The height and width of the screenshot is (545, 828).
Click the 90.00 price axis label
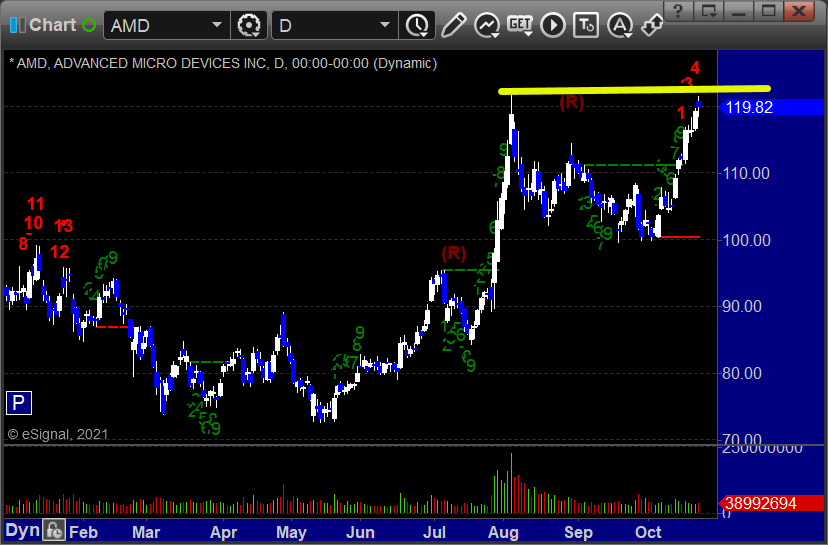pyautogui.click(x=742, y=306)
